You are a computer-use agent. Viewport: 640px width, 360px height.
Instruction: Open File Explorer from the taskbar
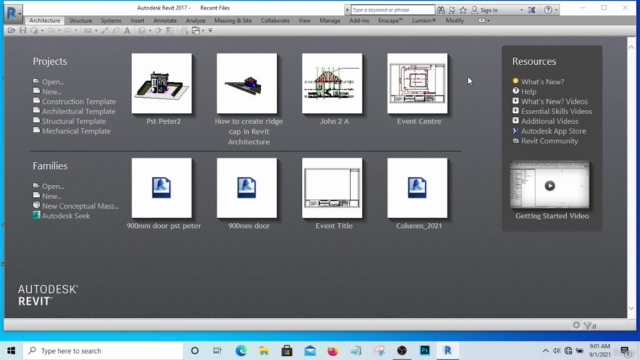264,350
